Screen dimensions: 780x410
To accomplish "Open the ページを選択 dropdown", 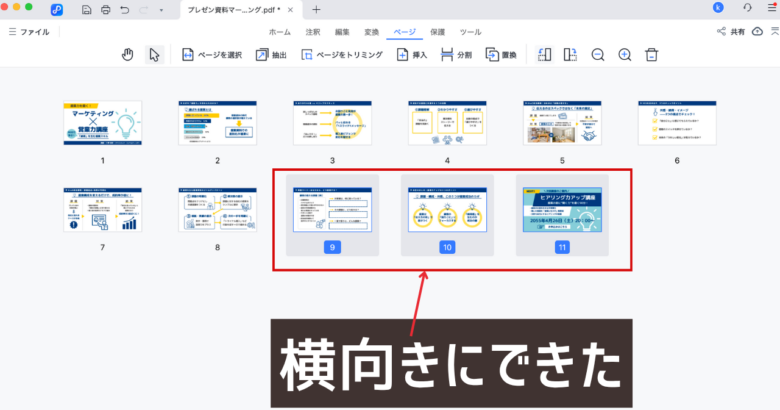I will point(211,55).
